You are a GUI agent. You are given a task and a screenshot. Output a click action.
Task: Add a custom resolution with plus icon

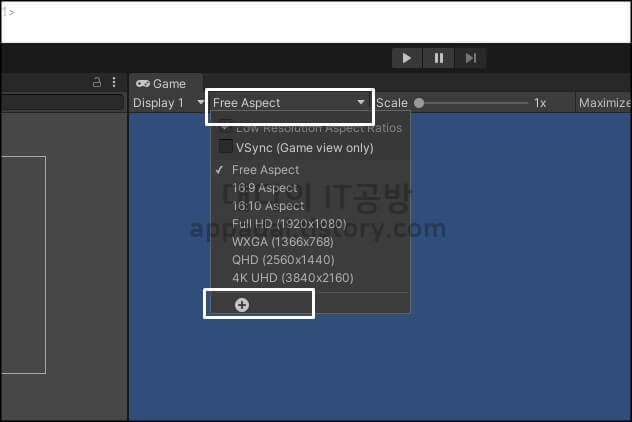click(x=242, y=305)
